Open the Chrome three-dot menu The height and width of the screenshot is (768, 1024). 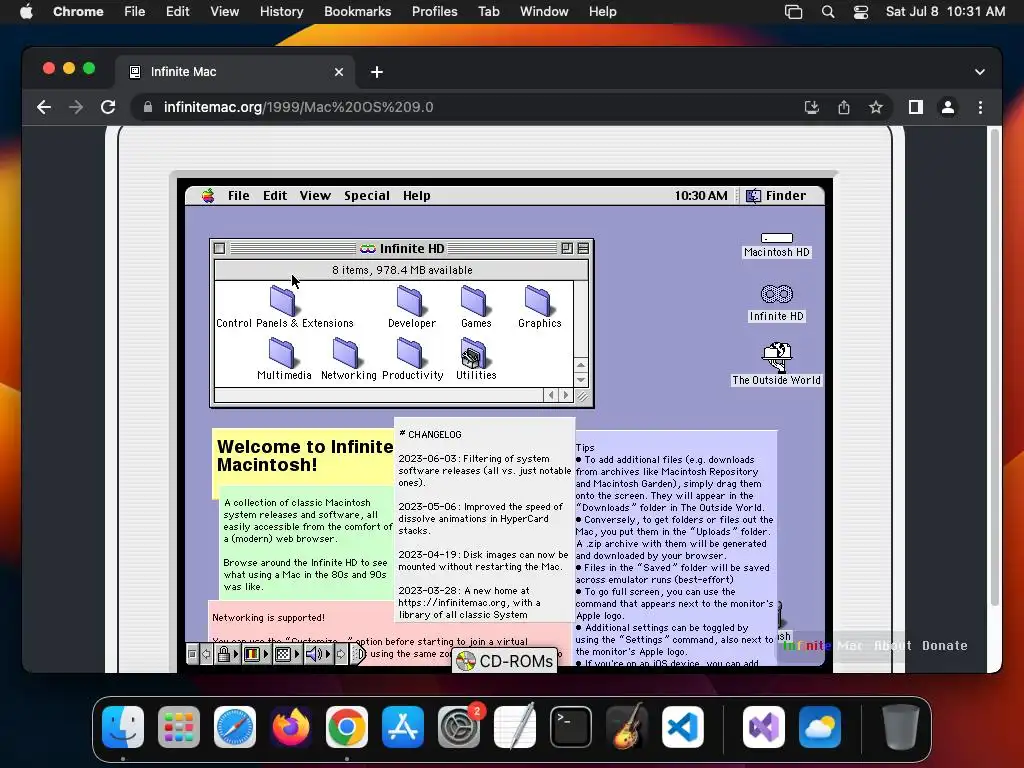tap(980, 107)
